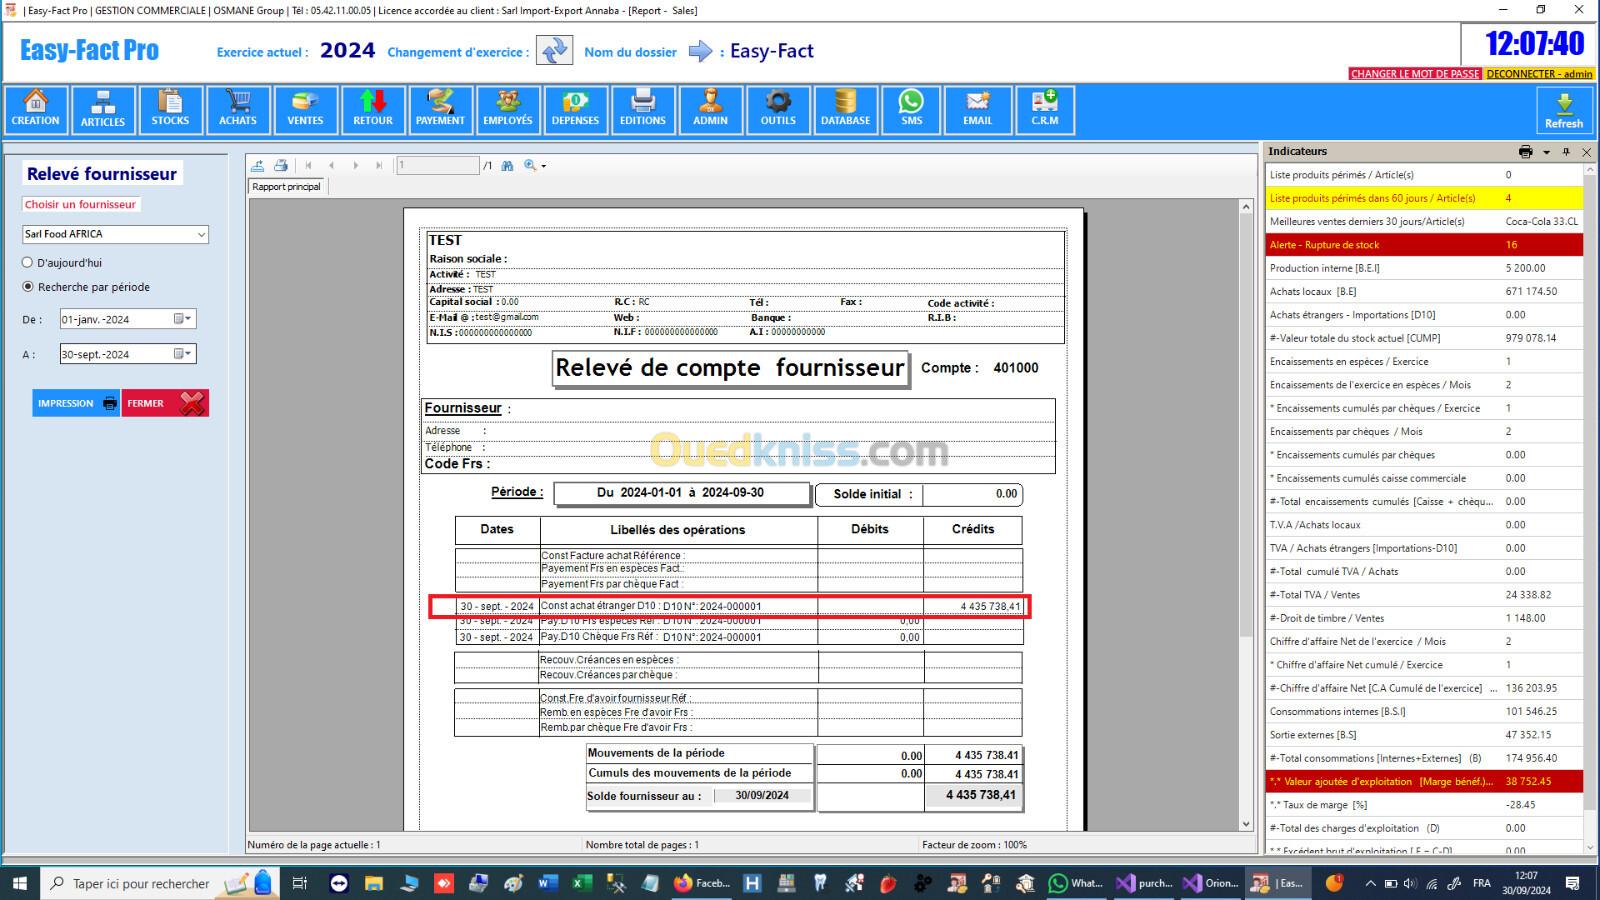Click the FERMER button
Image resolution: width=1600 pixels, height=900 pixels.
click(165, 403)
